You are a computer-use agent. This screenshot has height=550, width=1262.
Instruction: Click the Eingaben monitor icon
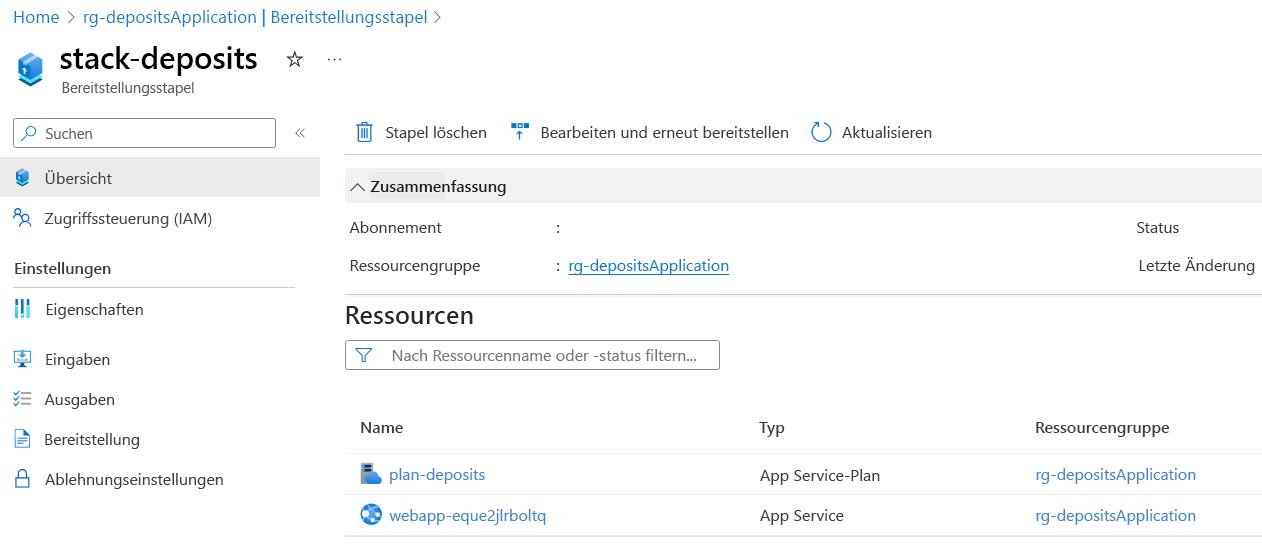[x=23, y=359]
